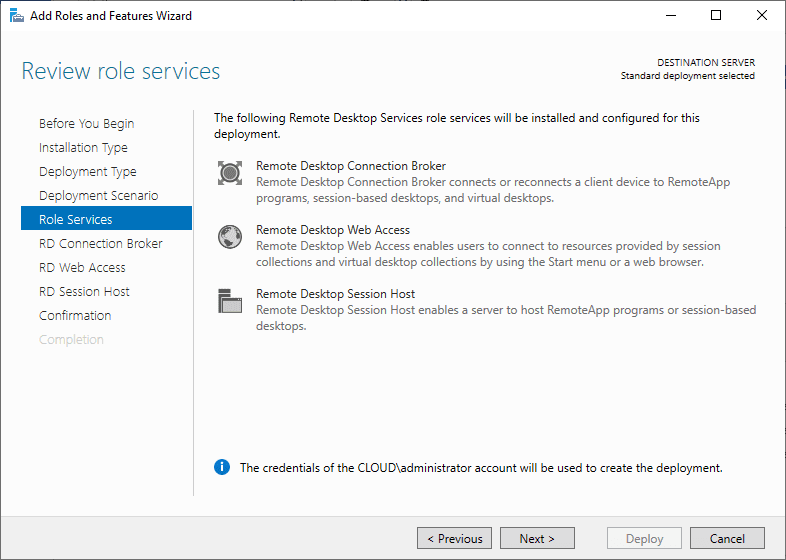
Task: Jump to Deployment Scenario page
Action: tap(98, 196)
